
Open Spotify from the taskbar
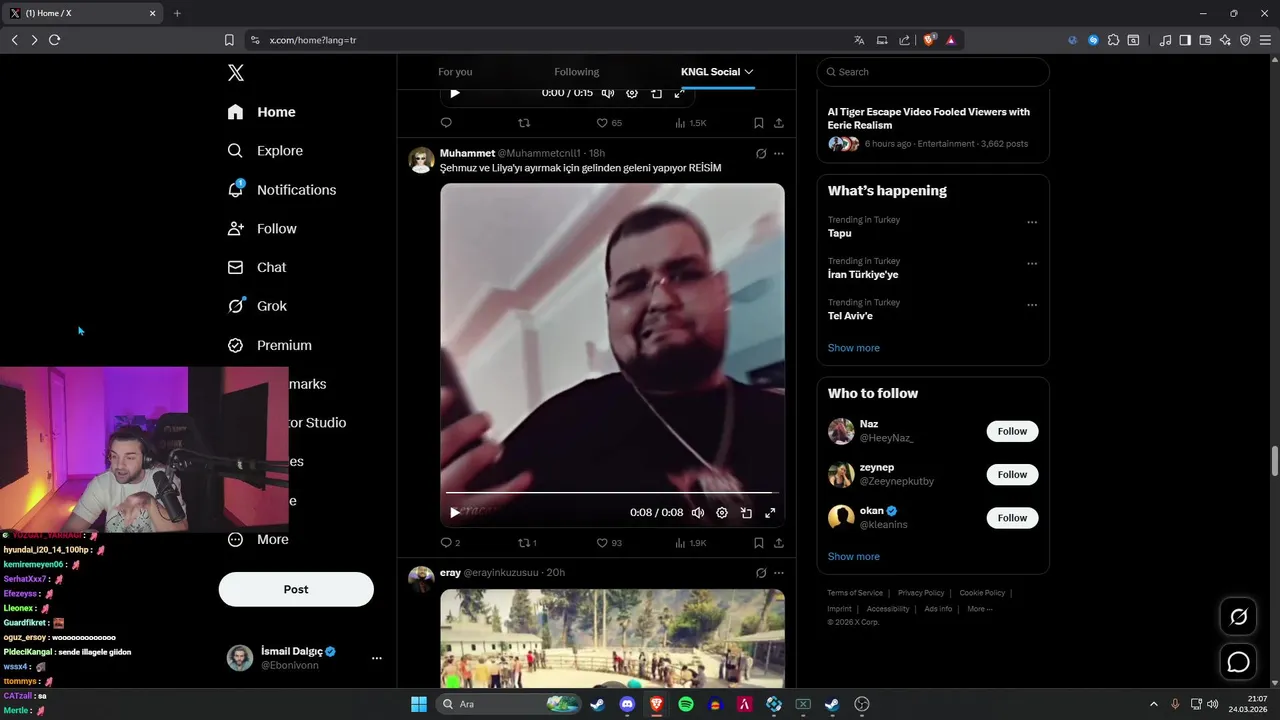[686, 704]
